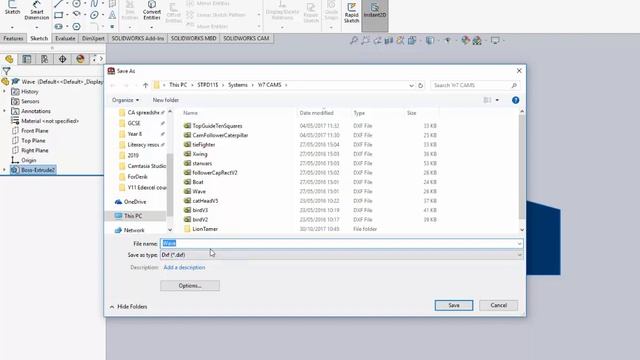Switch to the Features tab
Viewport: 640px width, 360px height.
(x=13, y=38)
